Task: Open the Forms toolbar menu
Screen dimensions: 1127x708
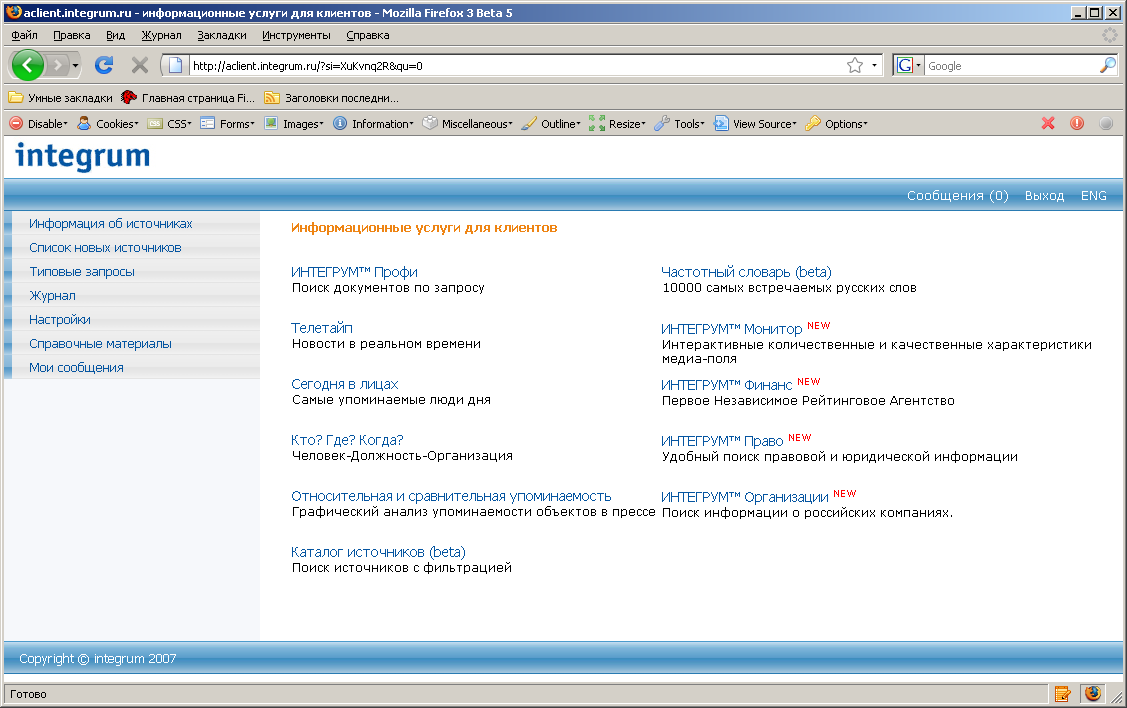Action: point(227,124)
